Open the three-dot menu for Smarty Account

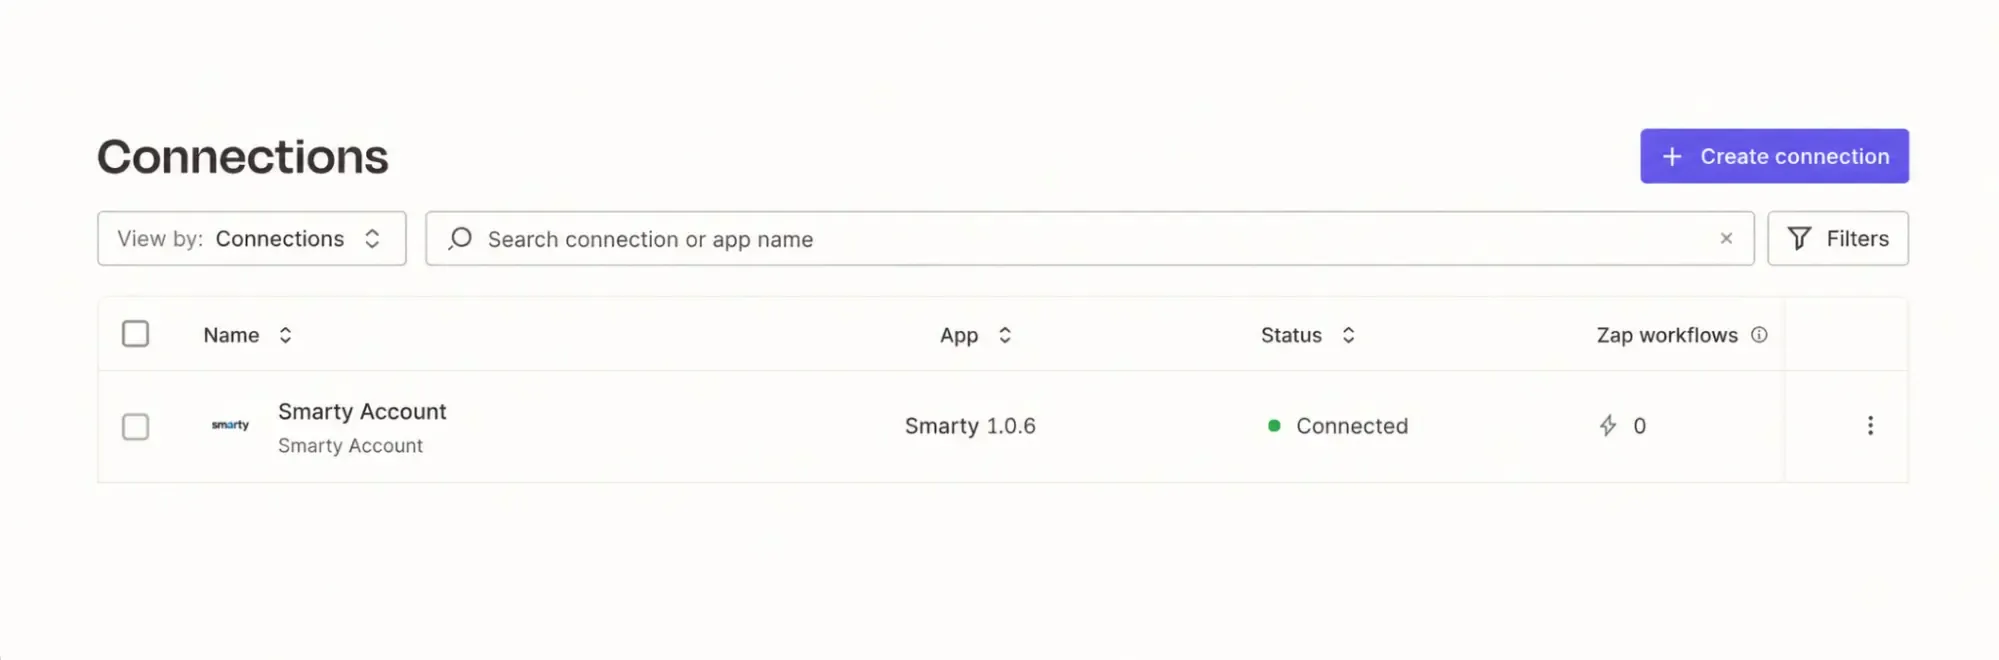1870,426
